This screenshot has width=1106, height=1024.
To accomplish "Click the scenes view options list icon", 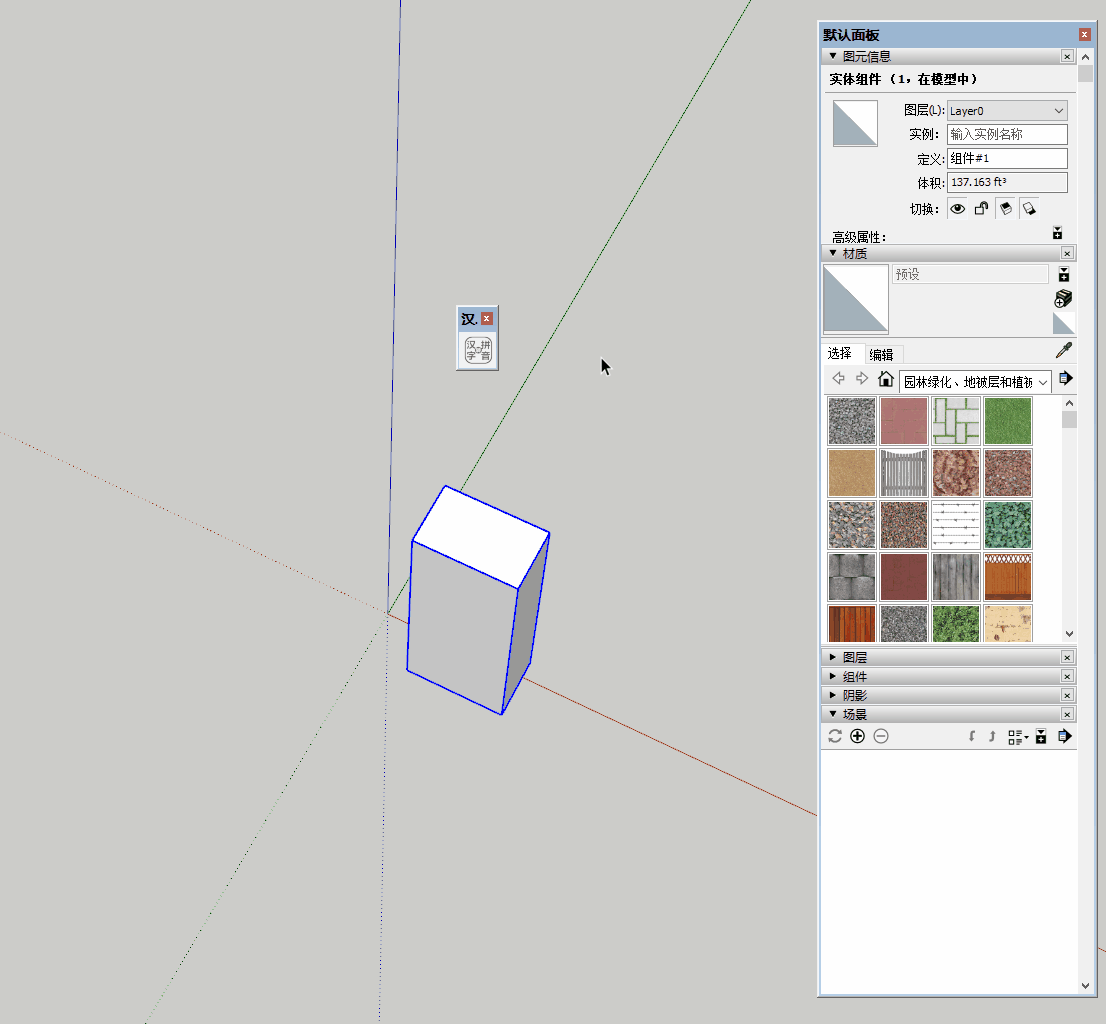I will coord(1018,737).
